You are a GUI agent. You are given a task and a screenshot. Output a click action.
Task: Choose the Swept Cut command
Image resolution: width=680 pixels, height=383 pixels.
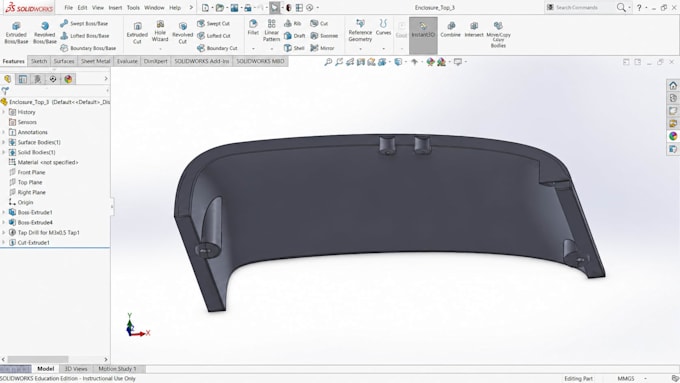[213, 23]
